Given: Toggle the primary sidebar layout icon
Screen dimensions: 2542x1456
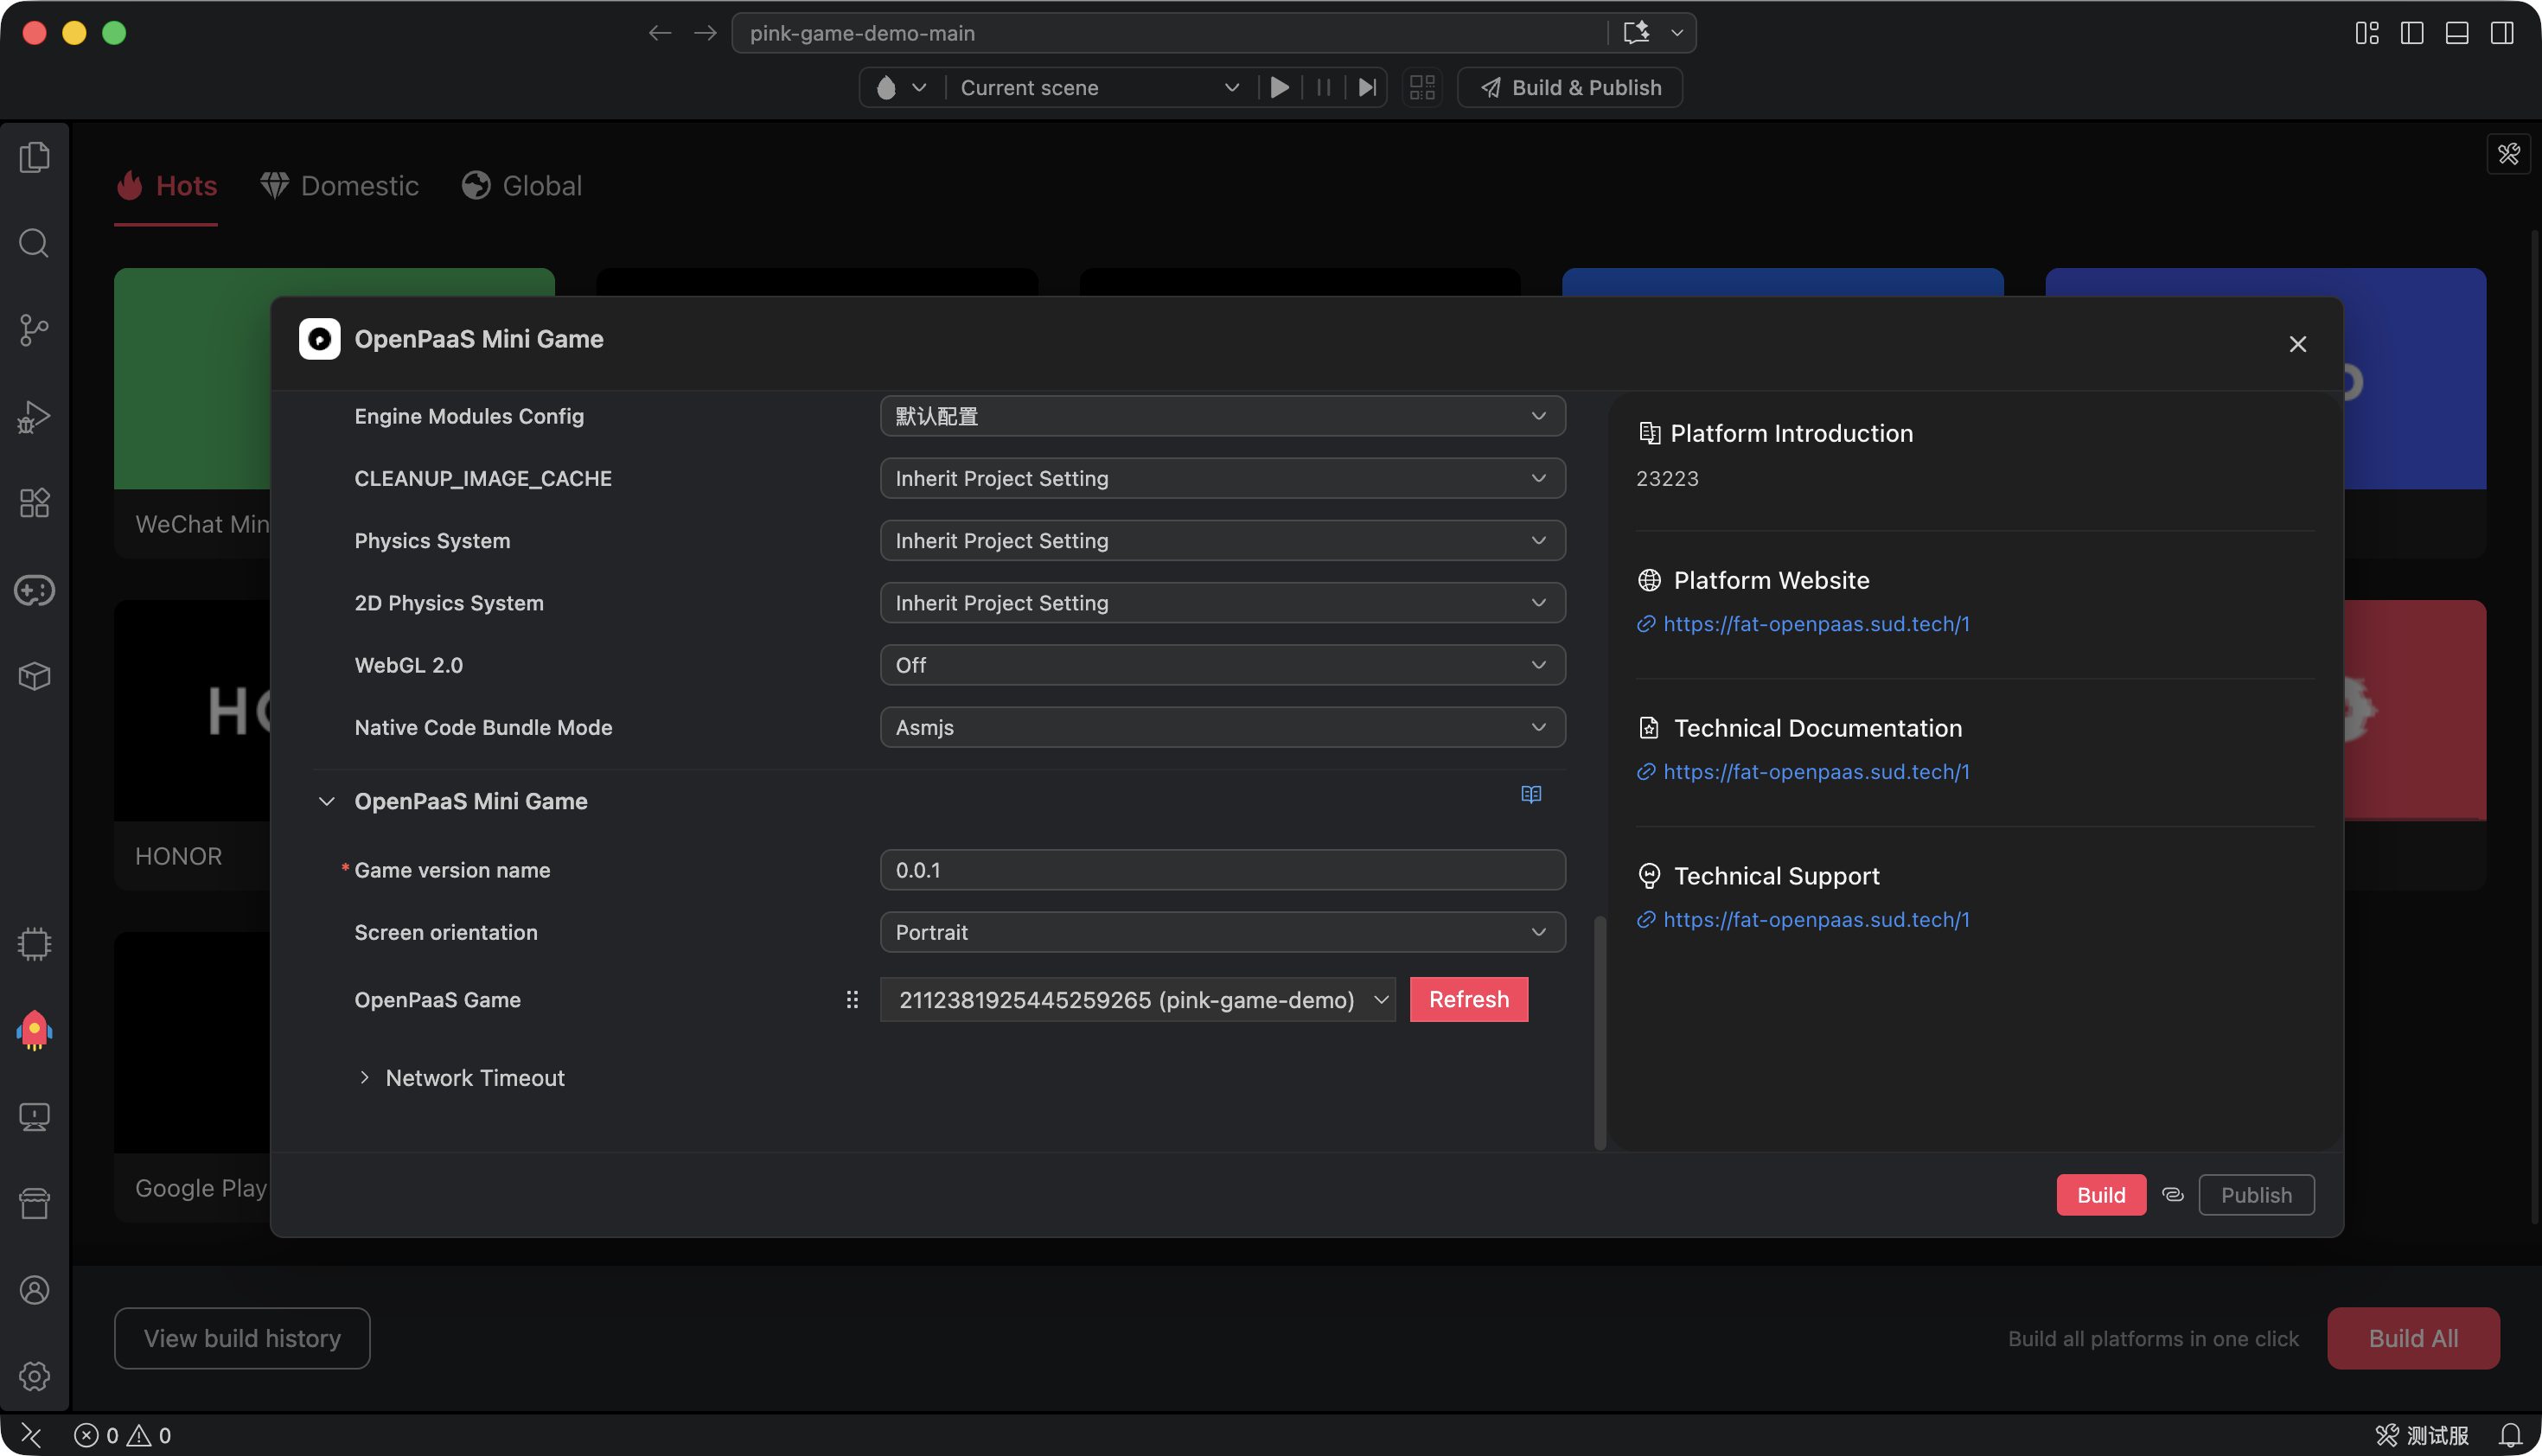Looking at the screenshot, I should (x=2412, y=33).
